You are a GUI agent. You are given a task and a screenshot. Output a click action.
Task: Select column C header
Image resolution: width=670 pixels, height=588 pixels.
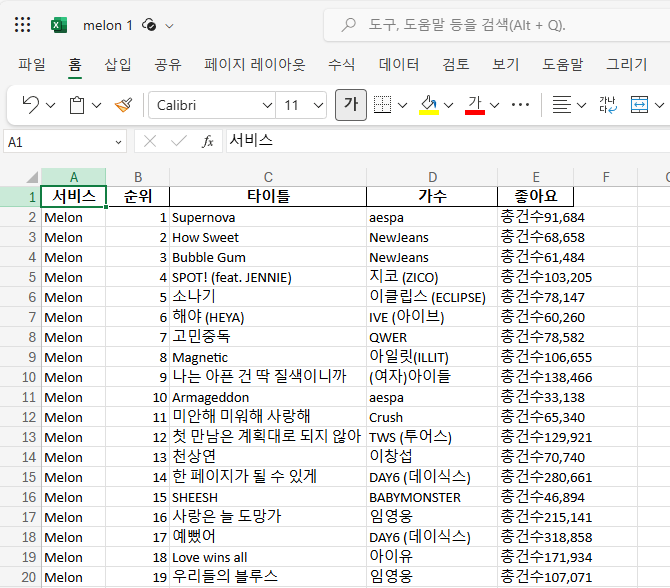(268, 177)
